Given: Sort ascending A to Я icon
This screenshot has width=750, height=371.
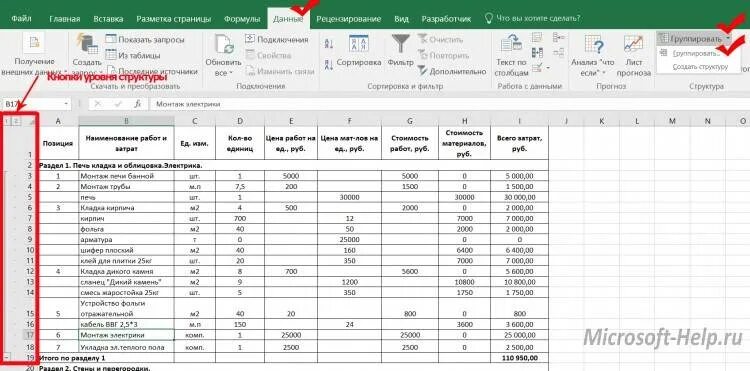Looking at the screenshot, I should [x=329, y=44].
